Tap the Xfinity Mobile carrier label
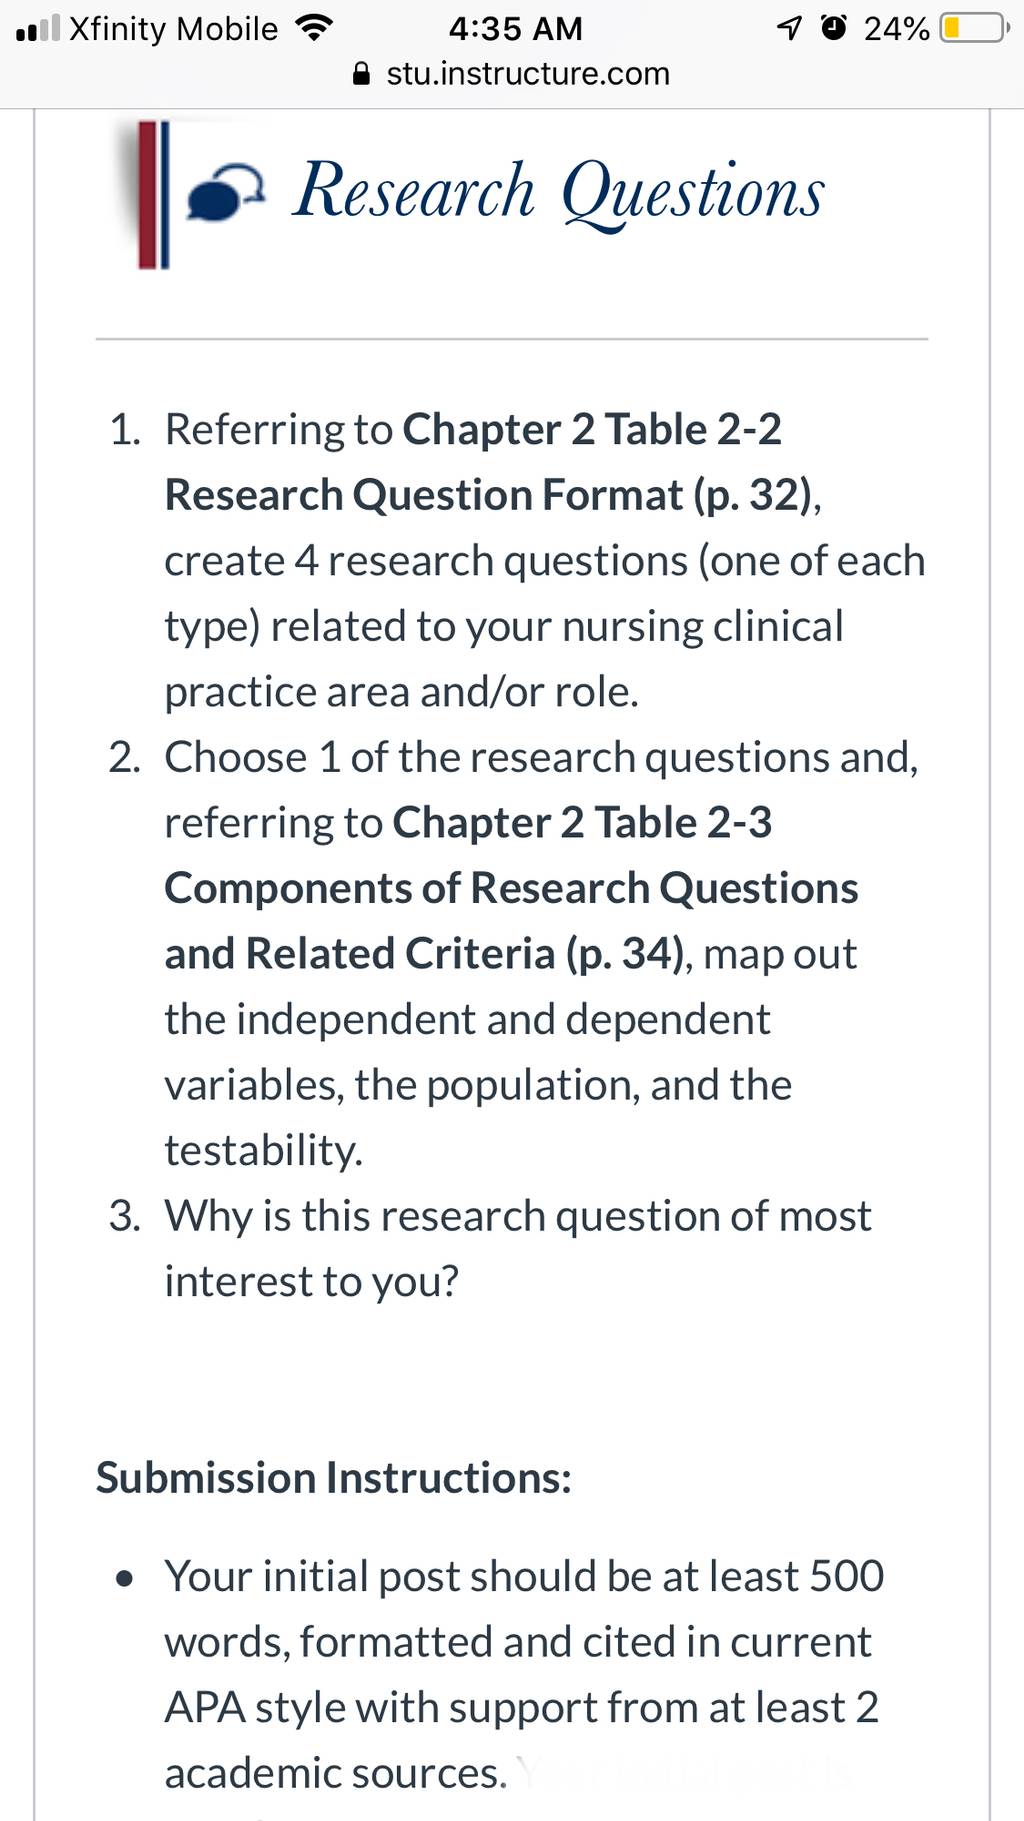The height and width of the screenshot is (1821, 1024). (174, 29)
